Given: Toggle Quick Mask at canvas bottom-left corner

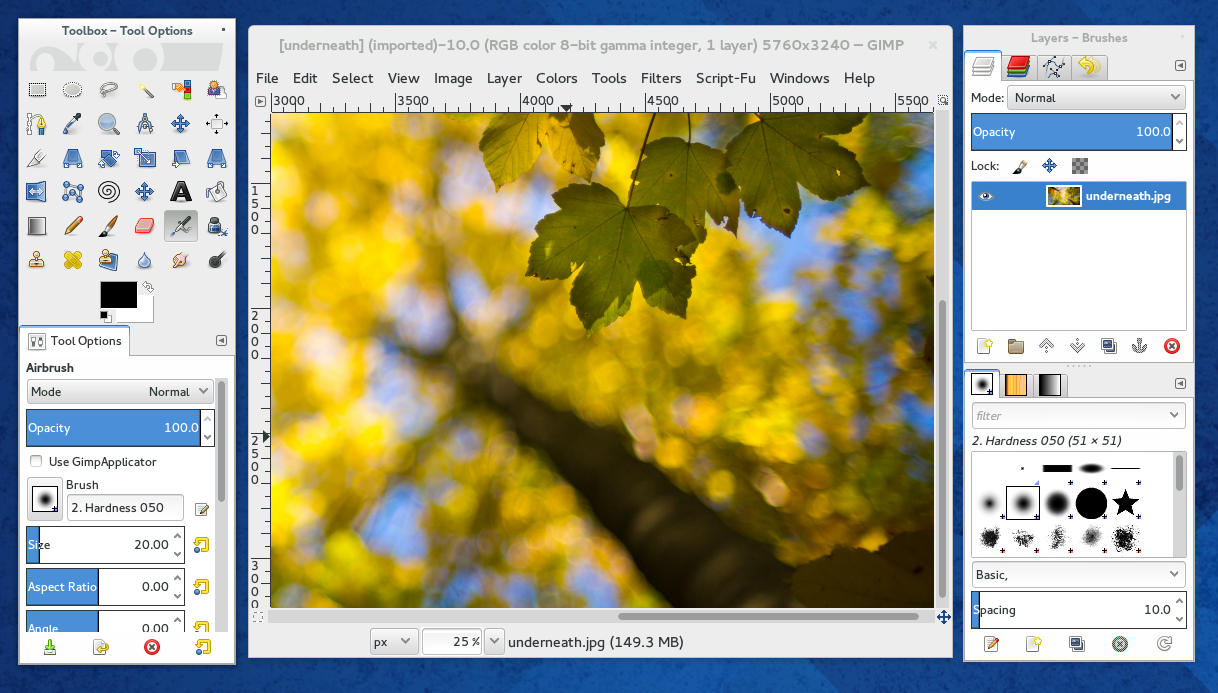Looking at the screenshot, I should click(x=259, y=617).
